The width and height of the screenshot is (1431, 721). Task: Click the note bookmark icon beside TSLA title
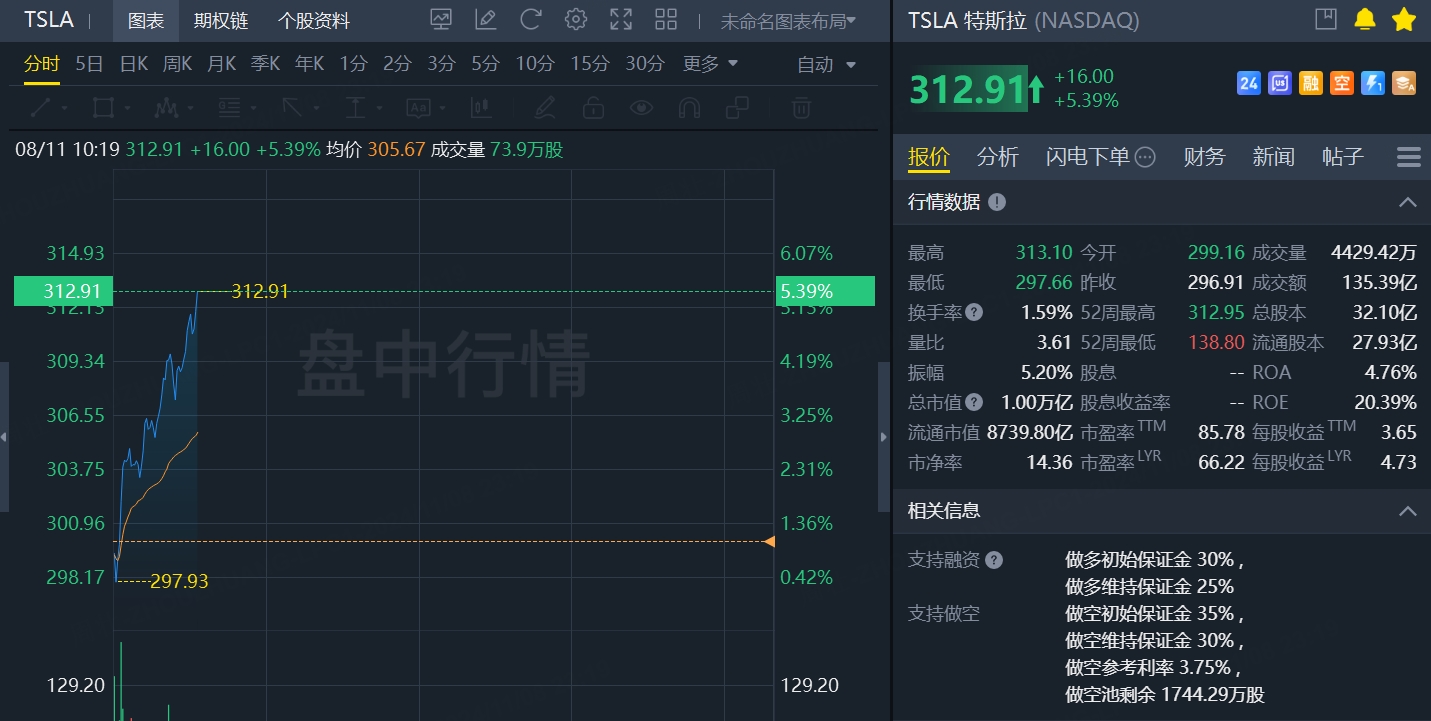pyautogui.click(x=1326, y=19)
